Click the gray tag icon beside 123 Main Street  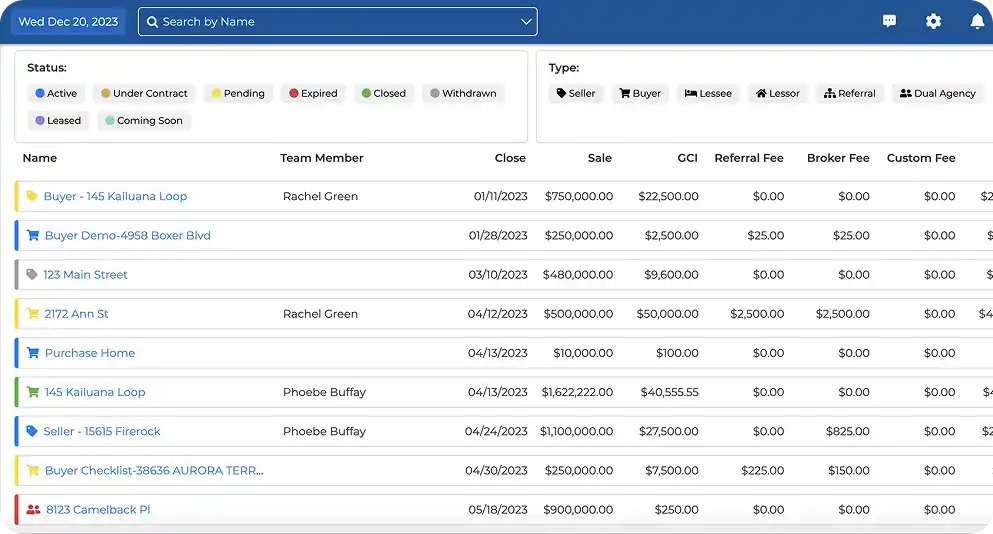[x=32, y=275]
